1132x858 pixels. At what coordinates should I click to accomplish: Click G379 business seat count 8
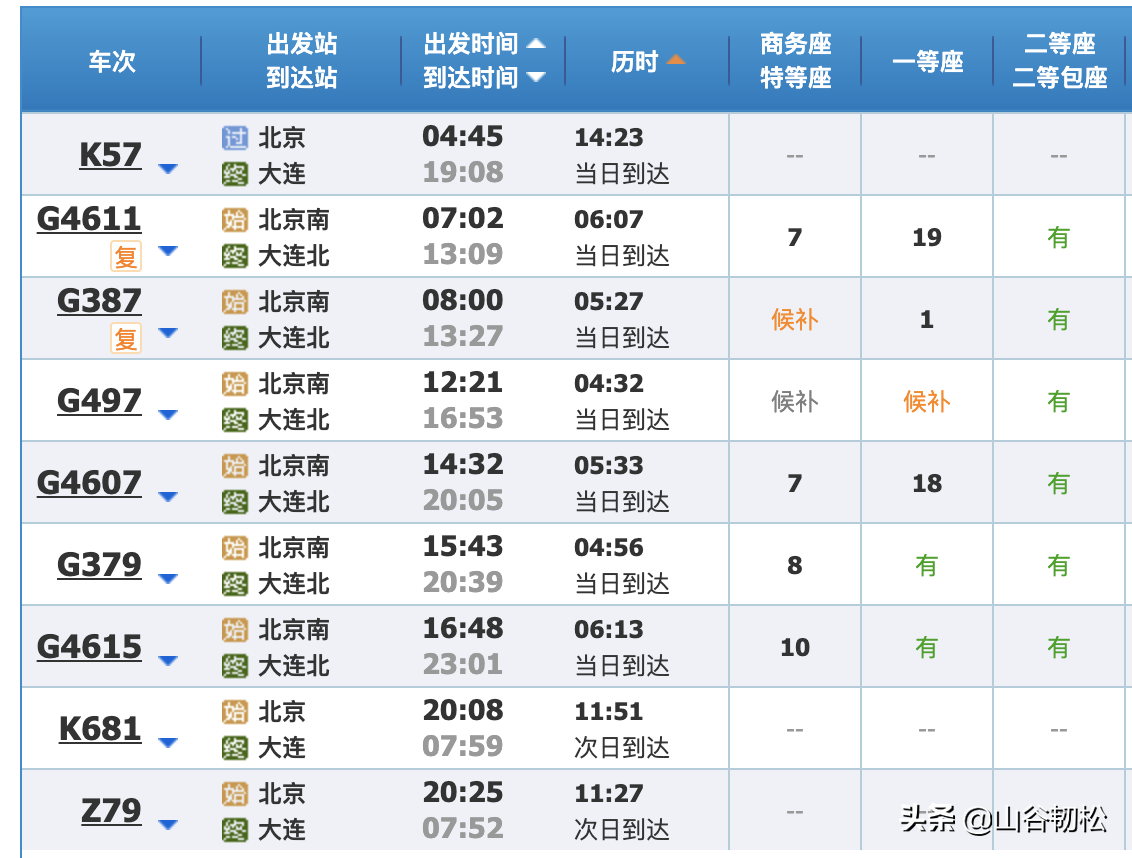point(795,565)
